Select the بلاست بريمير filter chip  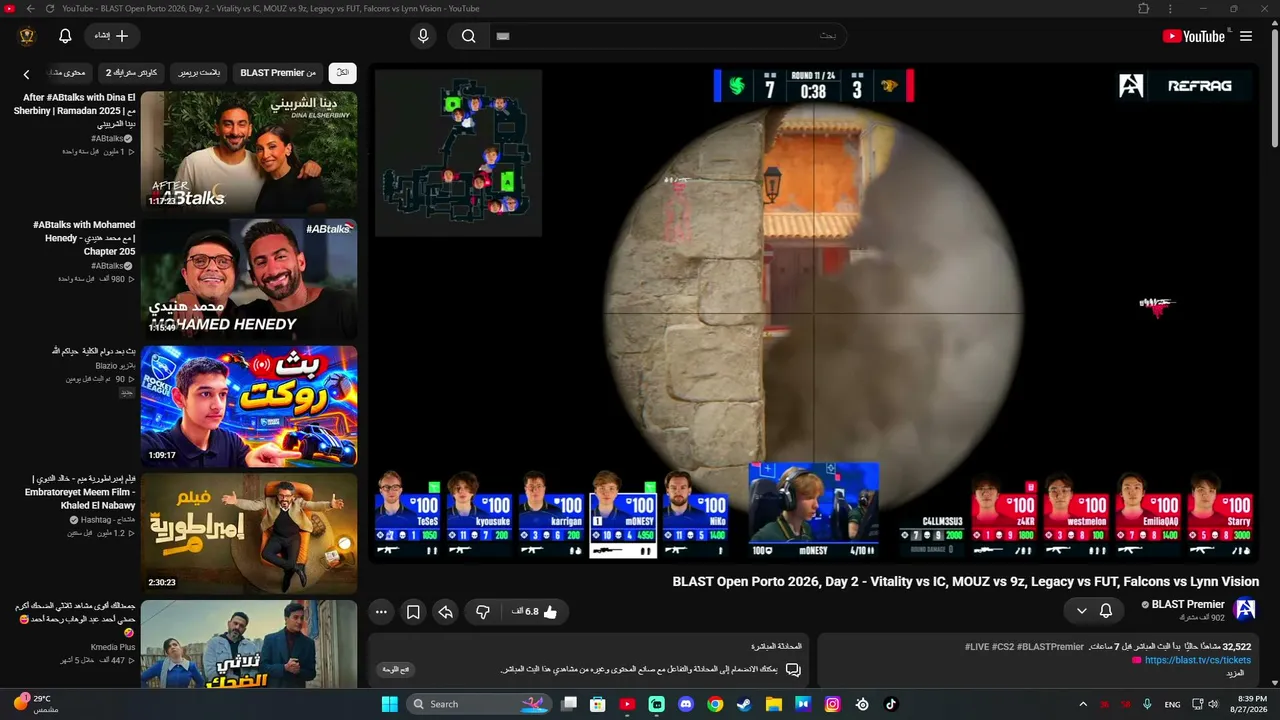(200, 73)
